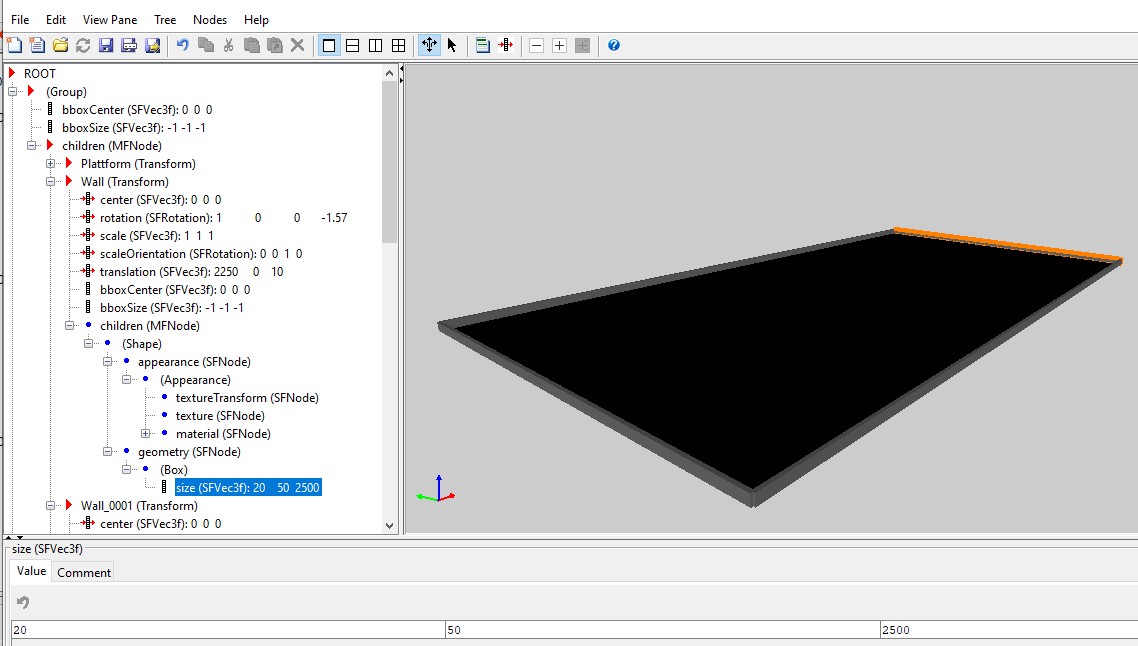Expand the Plattform (Transform) node
Screen dimensions: 1138x646
pyautogui.click(x=51, y=164)
